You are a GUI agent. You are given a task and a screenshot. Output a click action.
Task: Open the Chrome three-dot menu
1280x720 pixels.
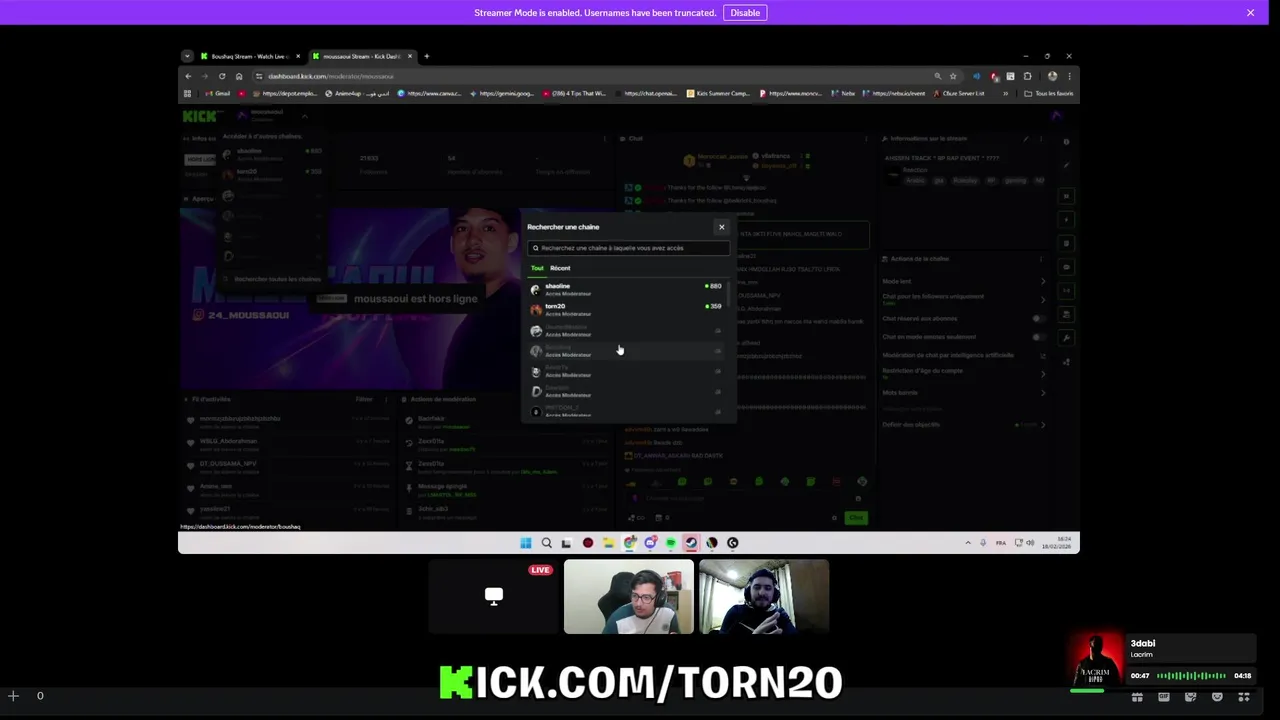[1069, 76]
